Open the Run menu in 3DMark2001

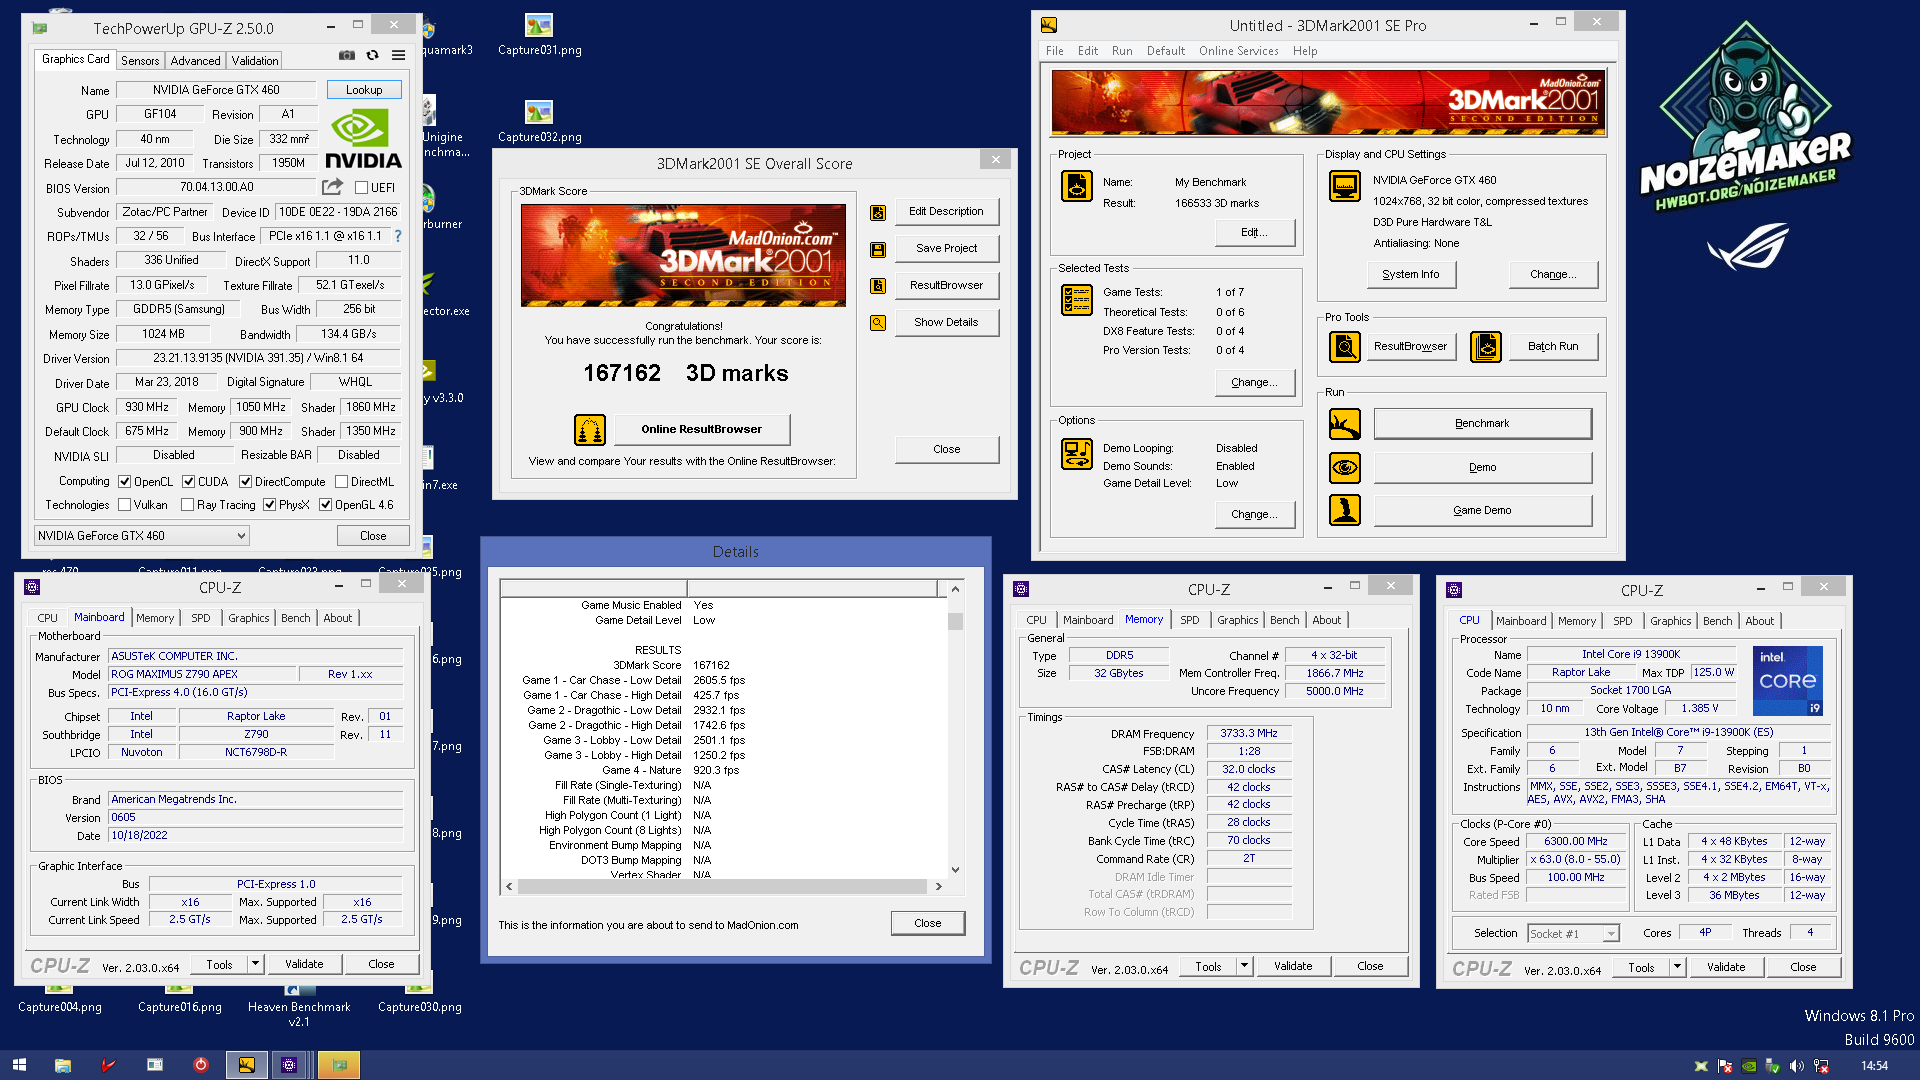[1122, 51]
